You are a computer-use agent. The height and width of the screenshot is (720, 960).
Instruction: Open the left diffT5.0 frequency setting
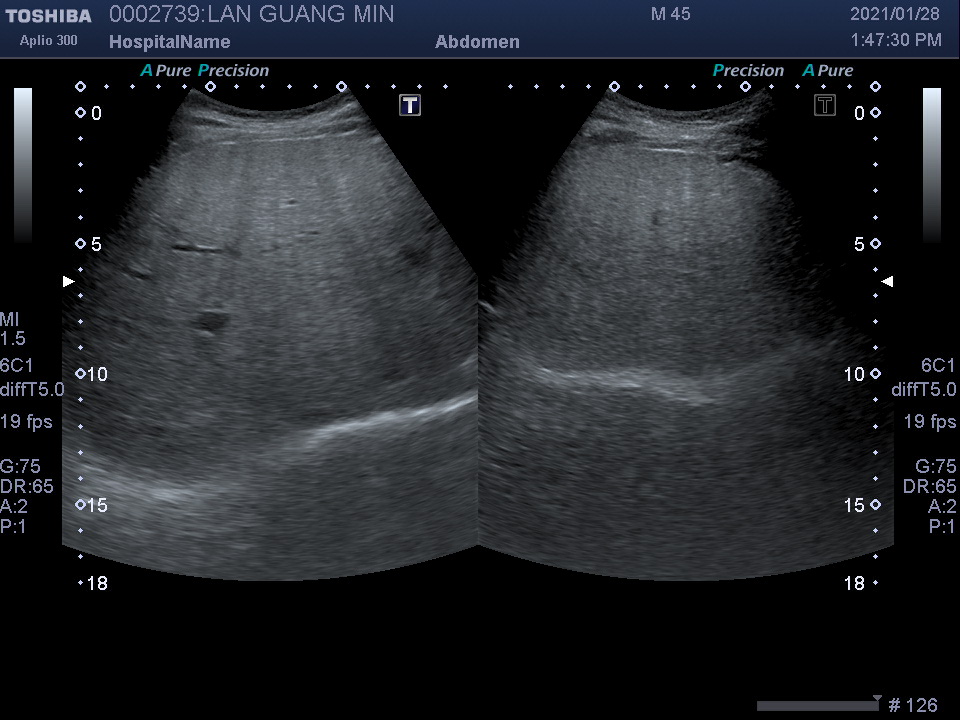pyautogui.click(x=32, y=390)
